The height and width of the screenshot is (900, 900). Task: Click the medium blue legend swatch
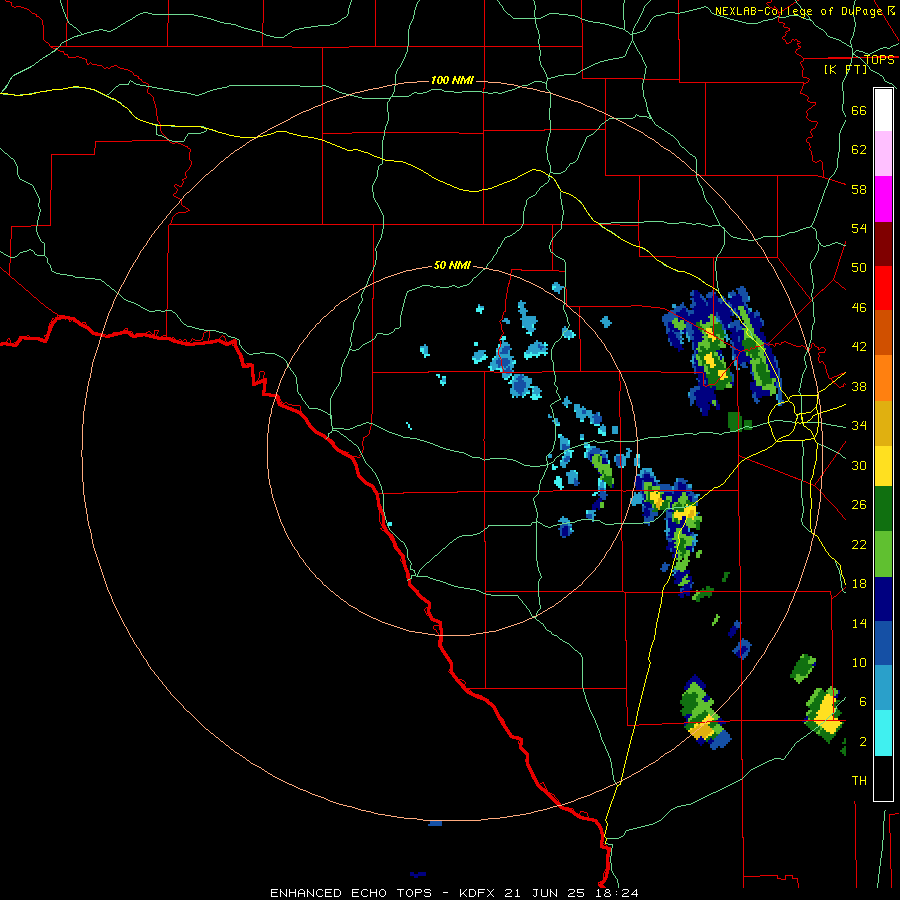tap(883, 643)
